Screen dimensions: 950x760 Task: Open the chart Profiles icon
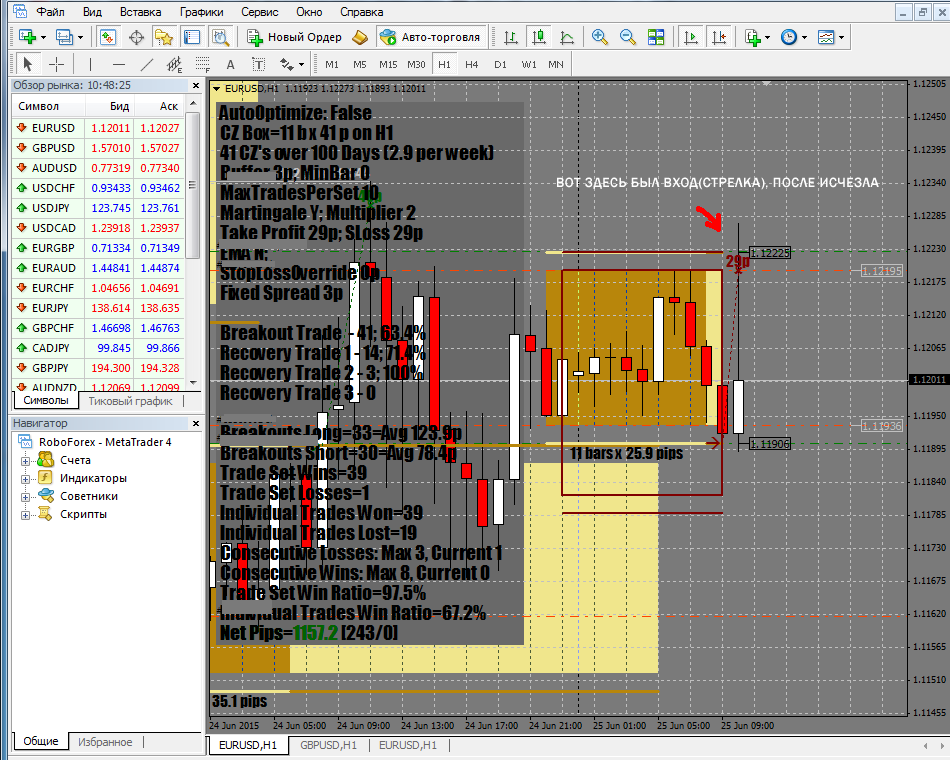pos(64,37)
